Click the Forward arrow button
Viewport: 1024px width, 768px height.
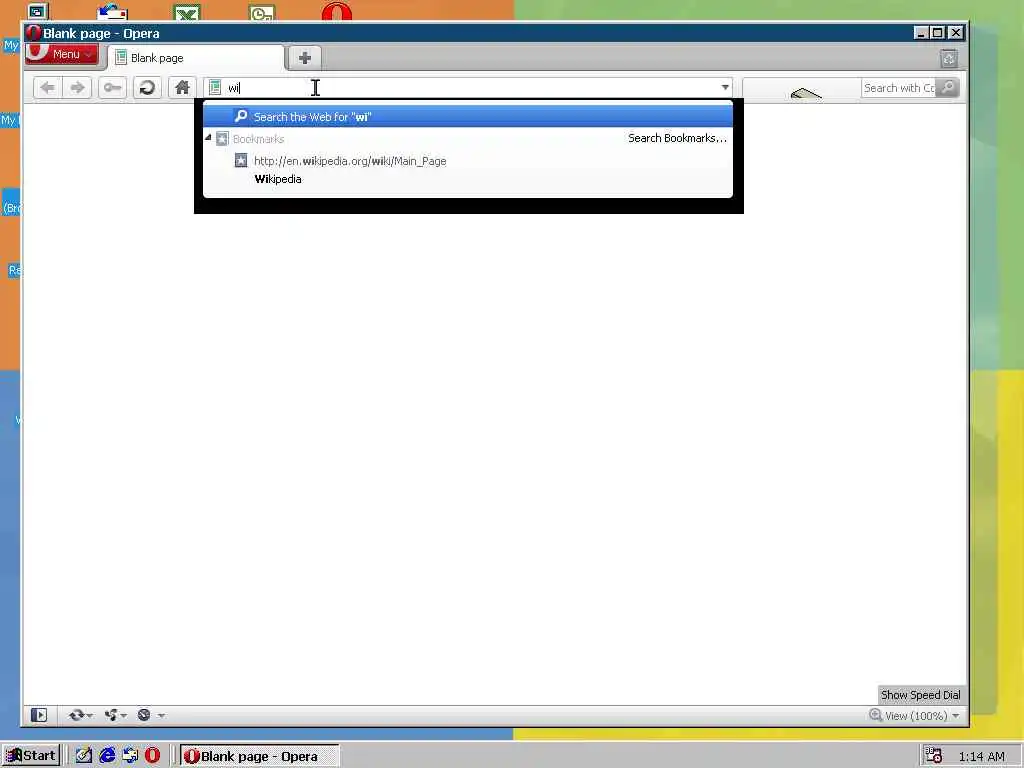click(x=77, y=88)
